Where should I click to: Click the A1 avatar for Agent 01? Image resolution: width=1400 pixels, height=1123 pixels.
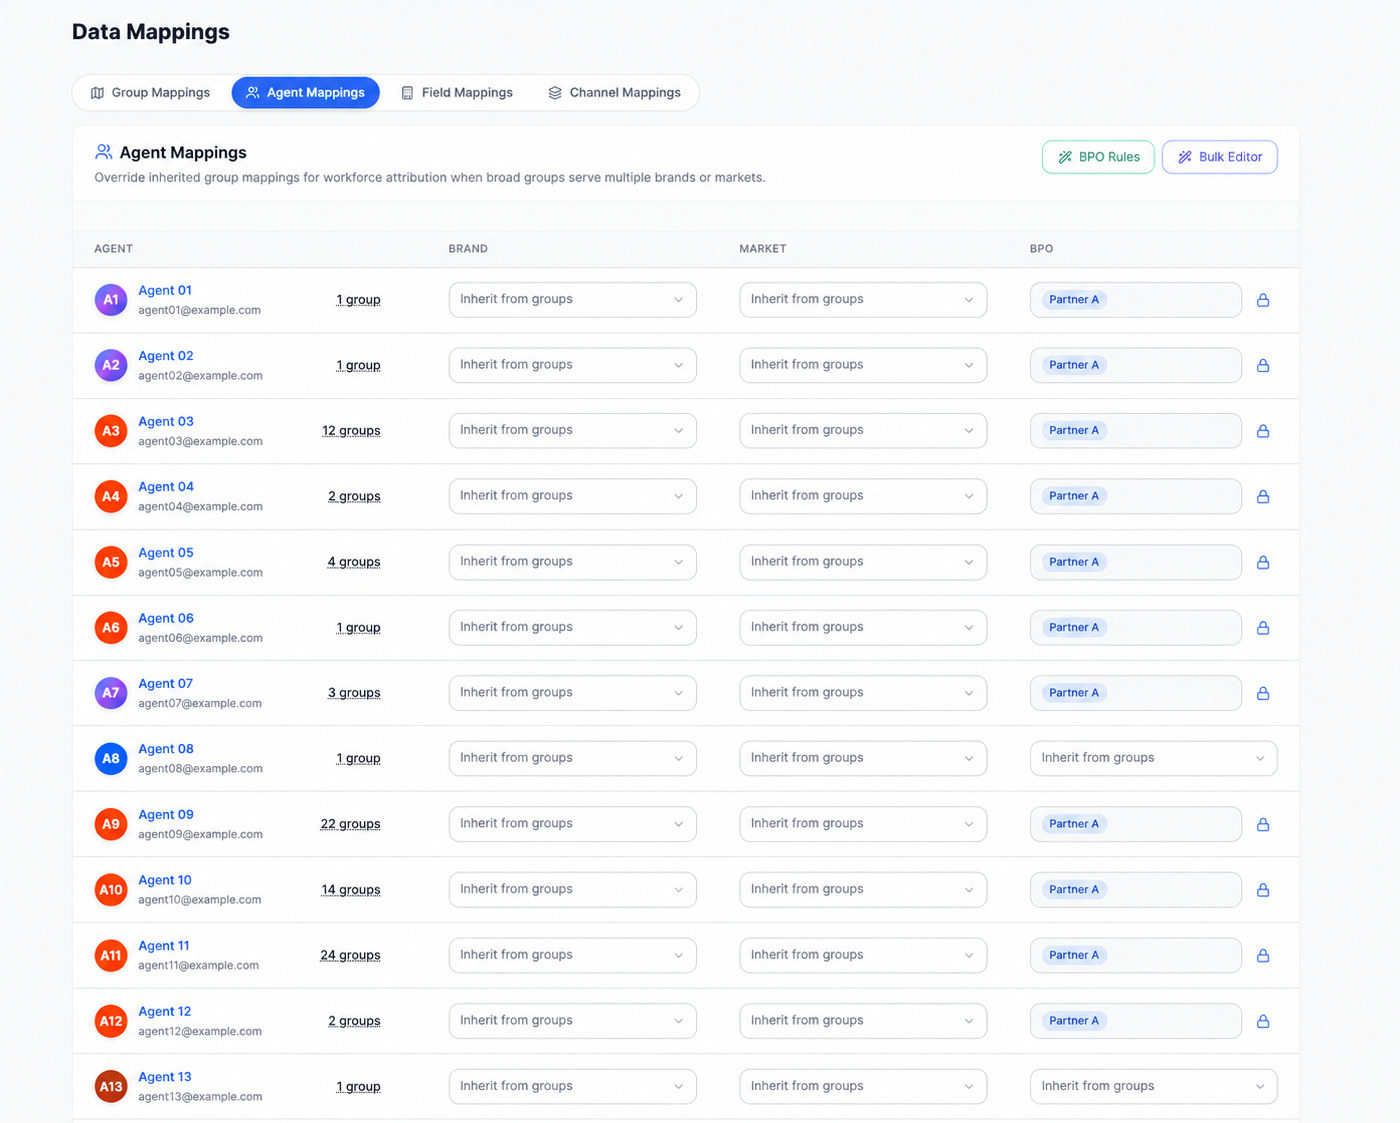[111, 300]
